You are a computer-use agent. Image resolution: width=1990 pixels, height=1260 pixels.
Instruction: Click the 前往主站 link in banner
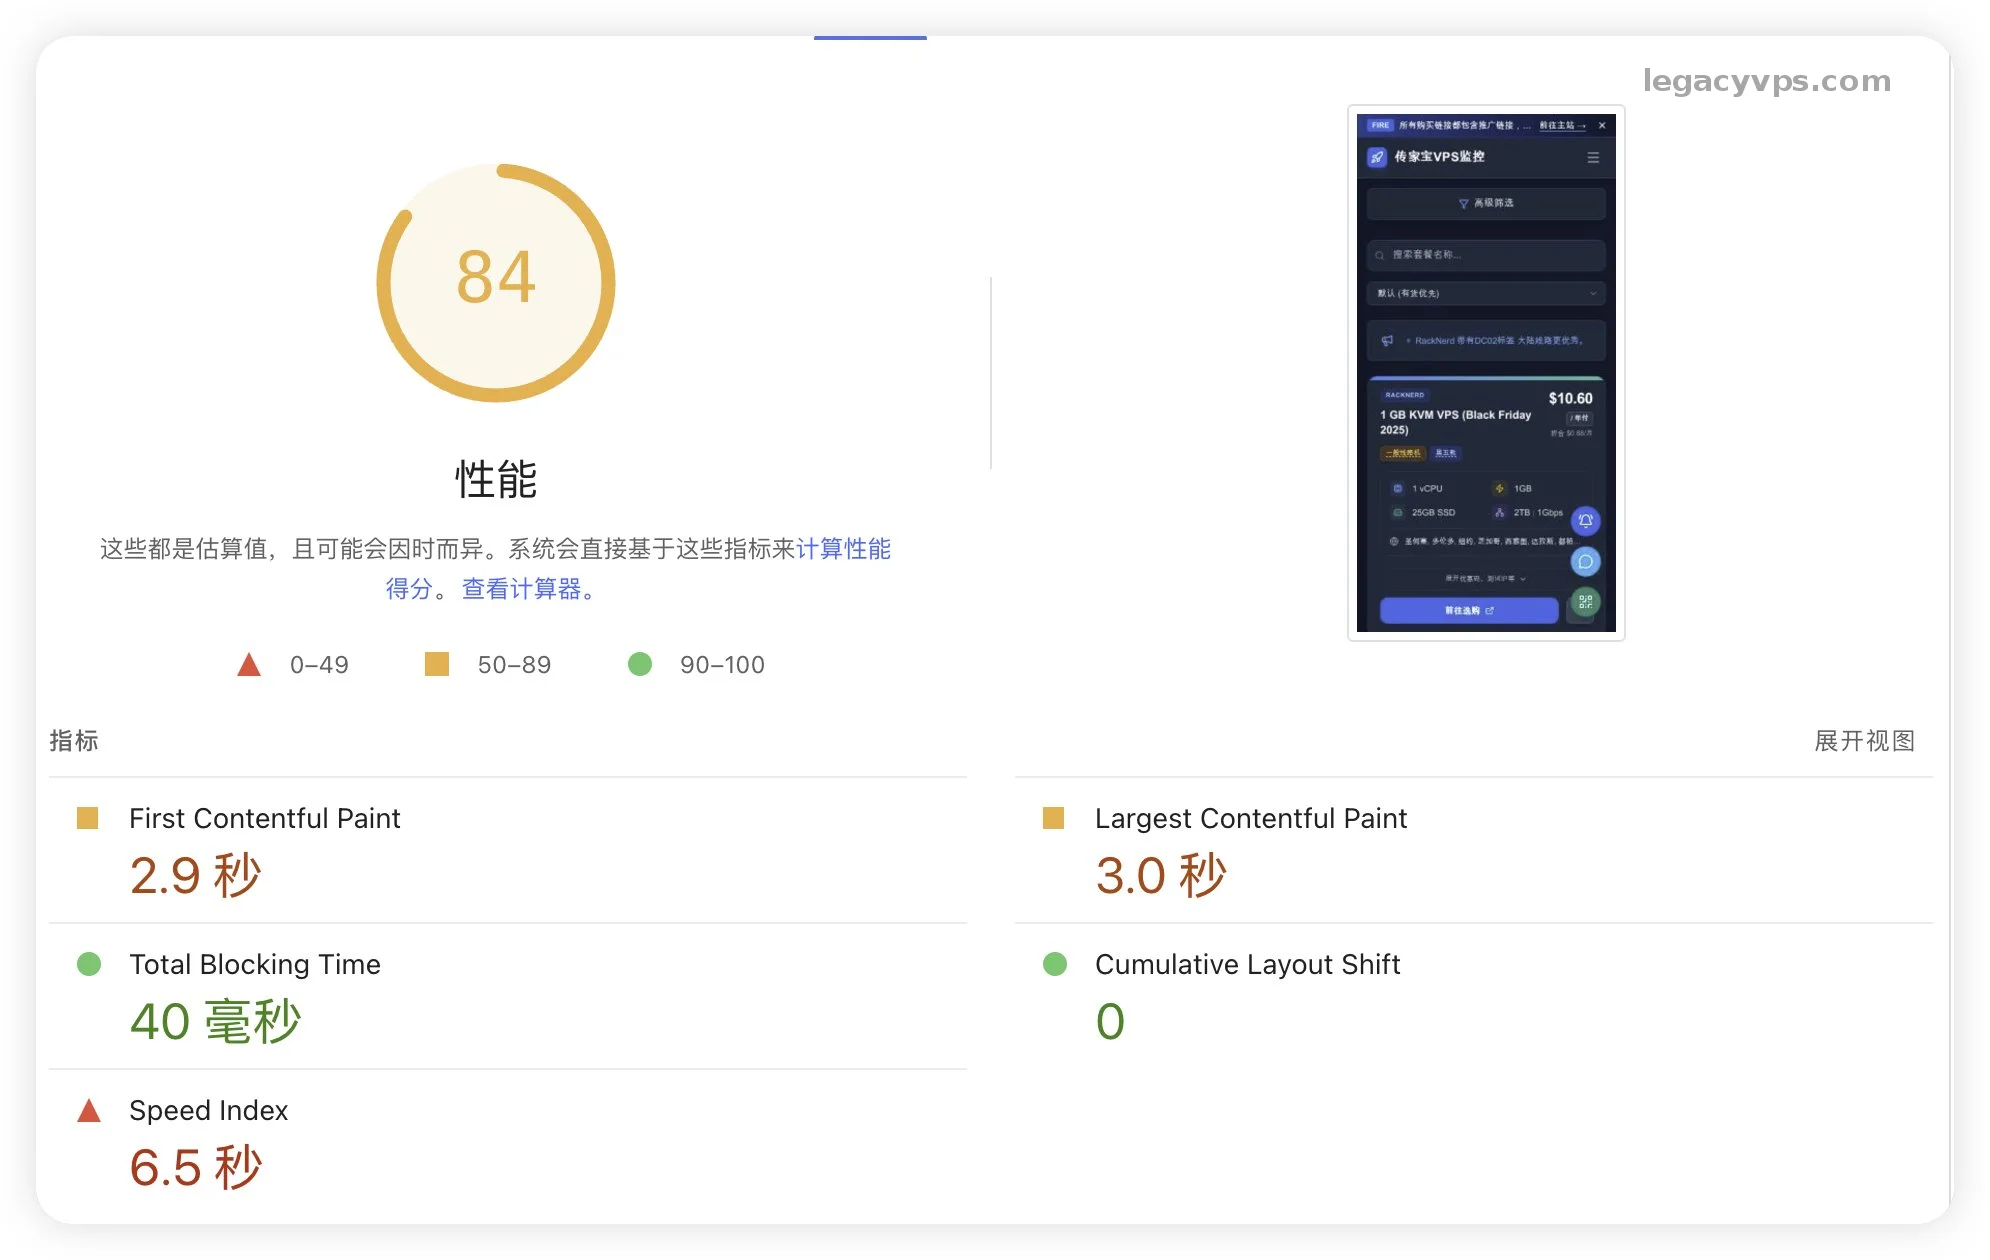[1561, 126]
